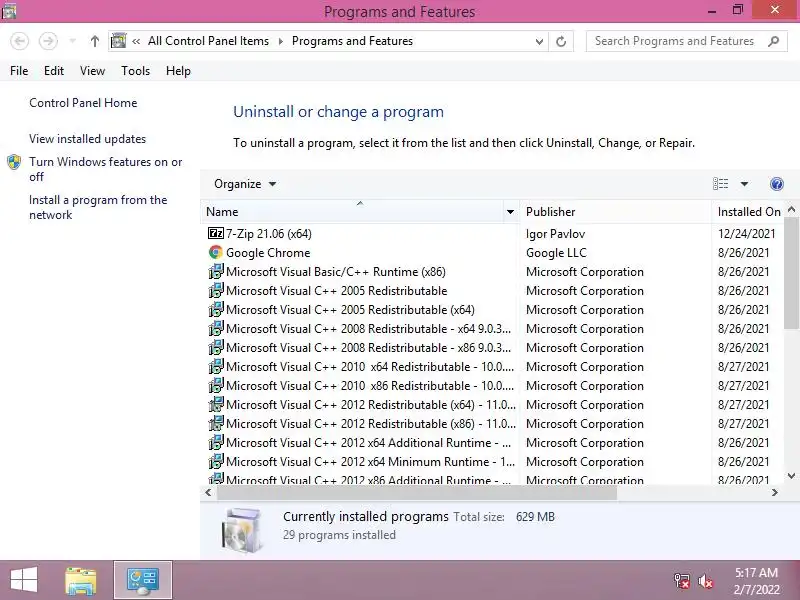
Task: Open View installed updates link
Action: pyautogui.click(x=87, y=139)
